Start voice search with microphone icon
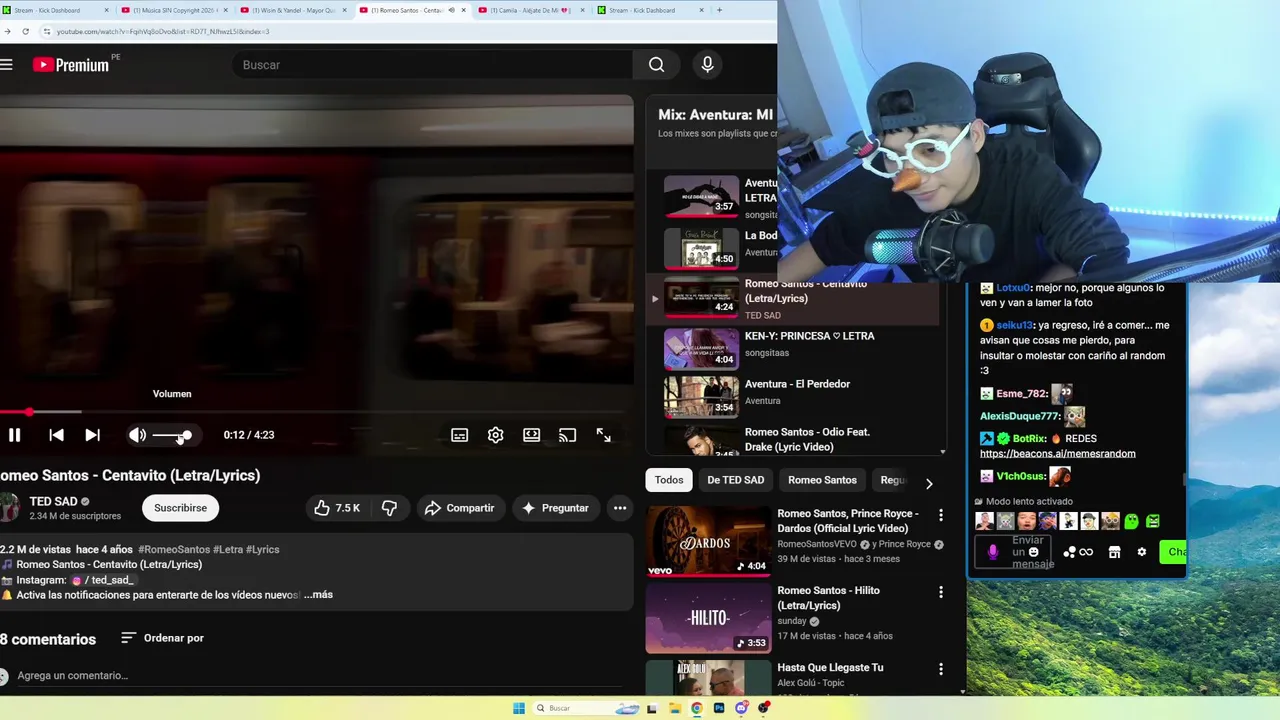The width and height of the screenshot is (1280, 720). tap(708, 65)
